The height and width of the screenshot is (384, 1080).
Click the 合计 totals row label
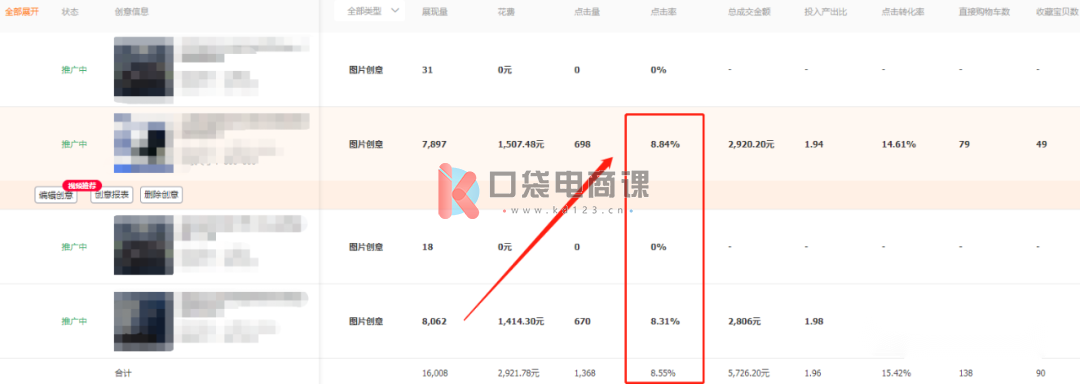tap(123, 373)
